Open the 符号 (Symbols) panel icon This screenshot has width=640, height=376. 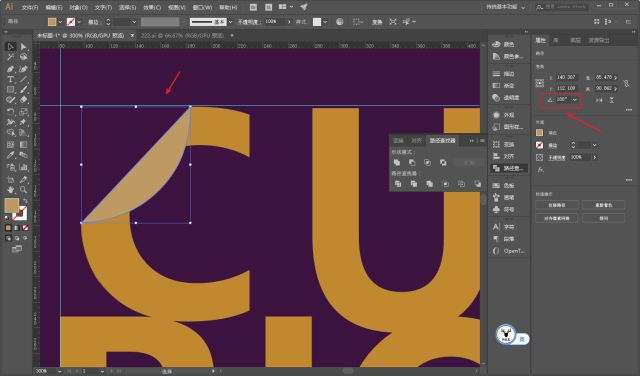(504, 209)
